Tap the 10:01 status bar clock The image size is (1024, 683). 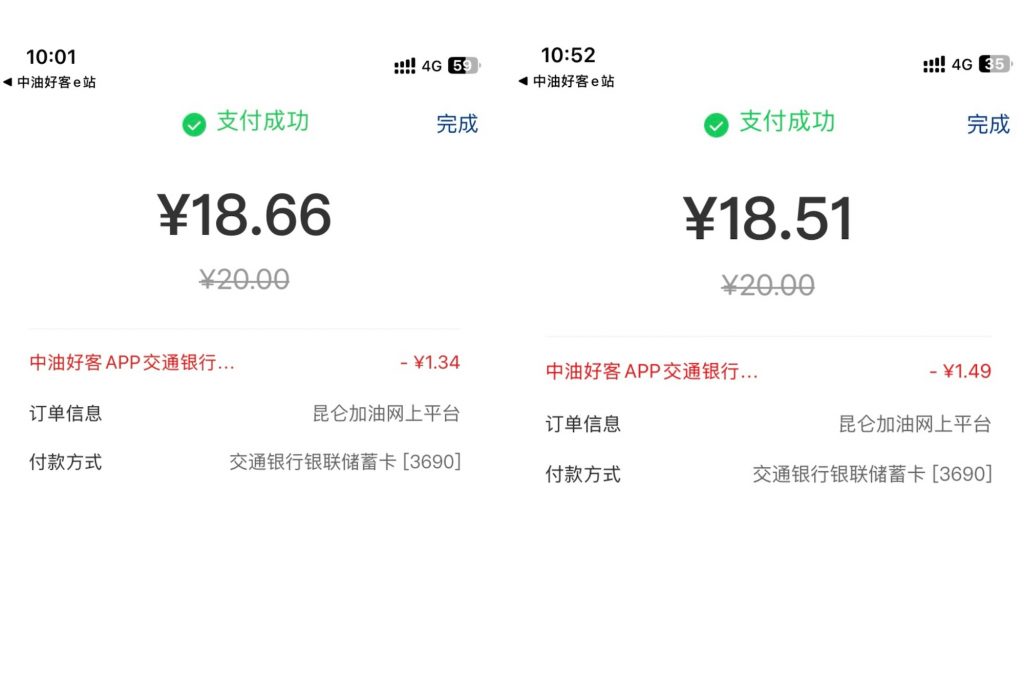[51, 57]
